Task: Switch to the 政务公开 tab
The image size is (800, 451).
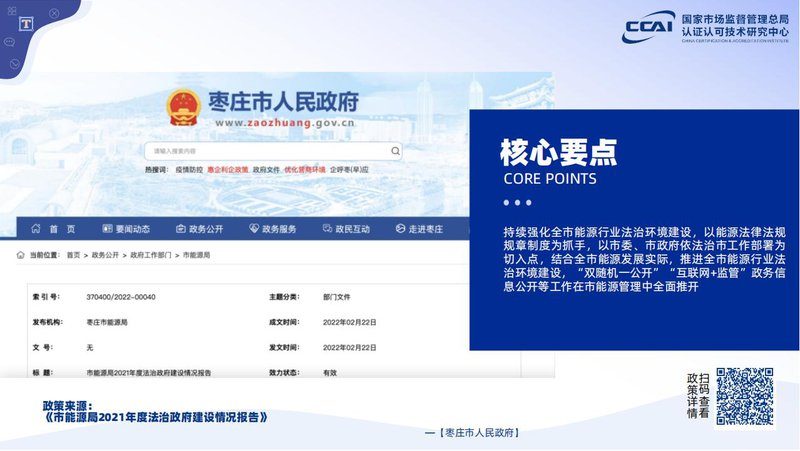Action: tap(206, 229)
